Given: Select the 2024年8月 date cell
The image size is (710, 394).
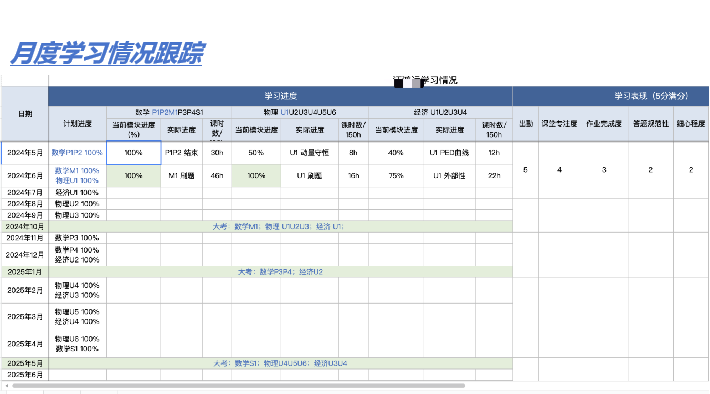Looking at the screenshot, I should point(25,204).
